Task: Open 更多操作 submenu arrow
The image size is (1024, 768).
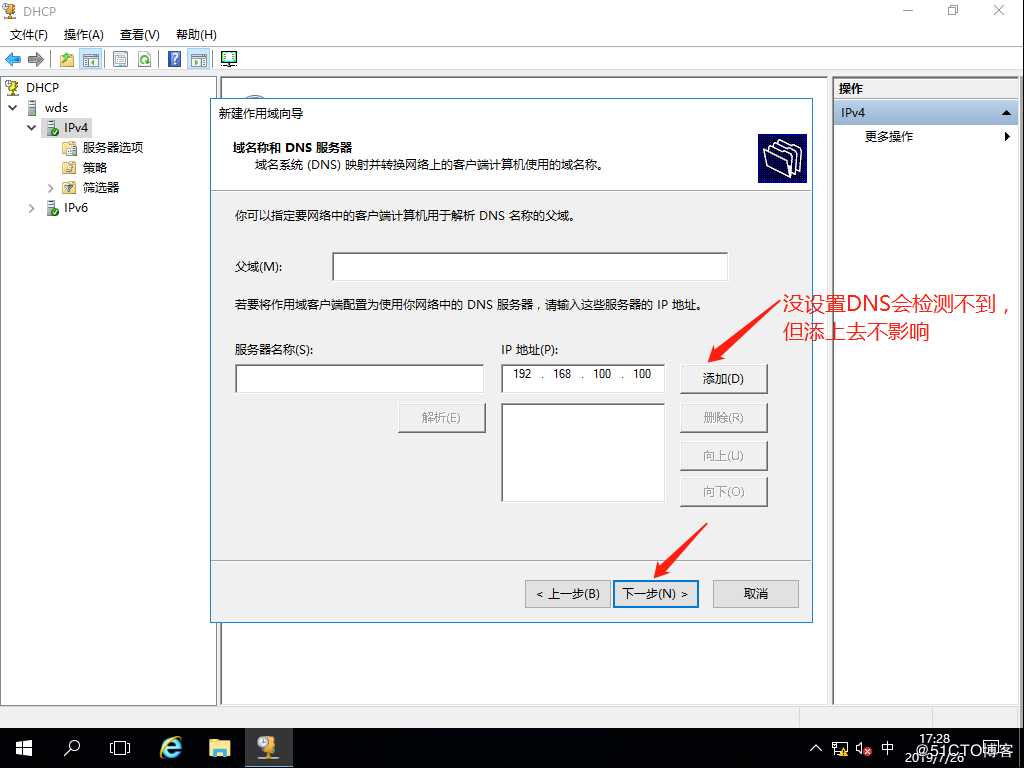Action: [x=1007, y=136]
